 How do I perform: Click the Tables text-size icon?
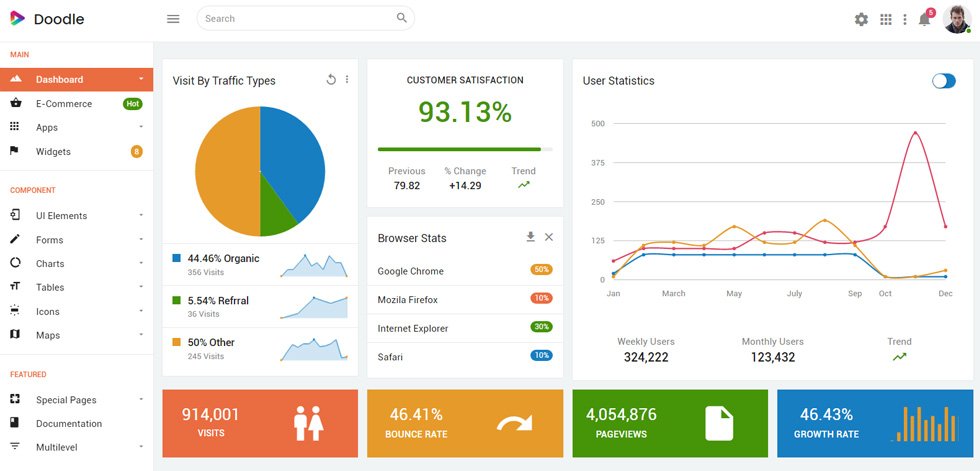click(15, 287)
